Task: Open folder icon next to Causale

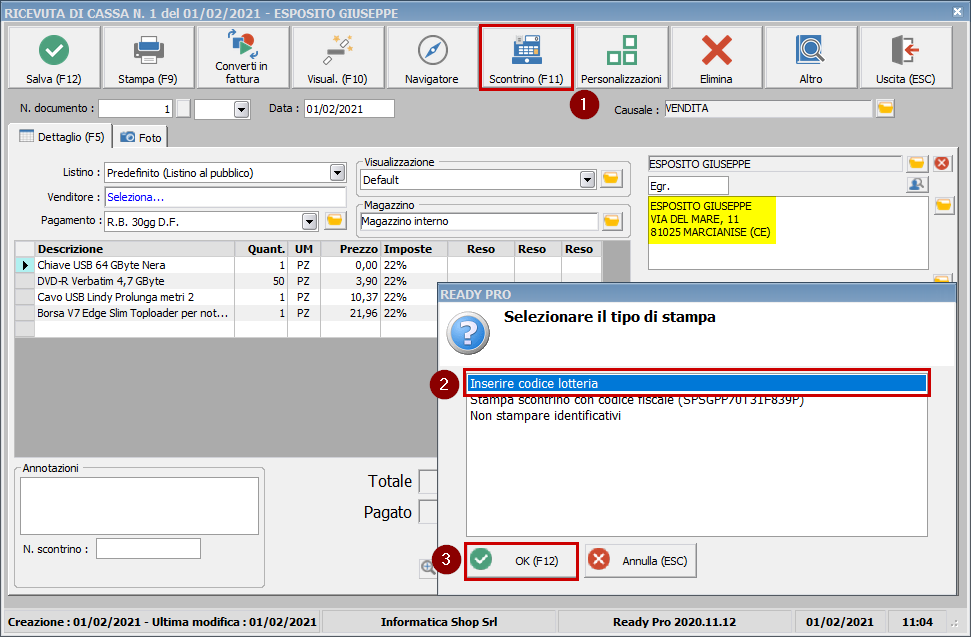Action: (885, 108)
